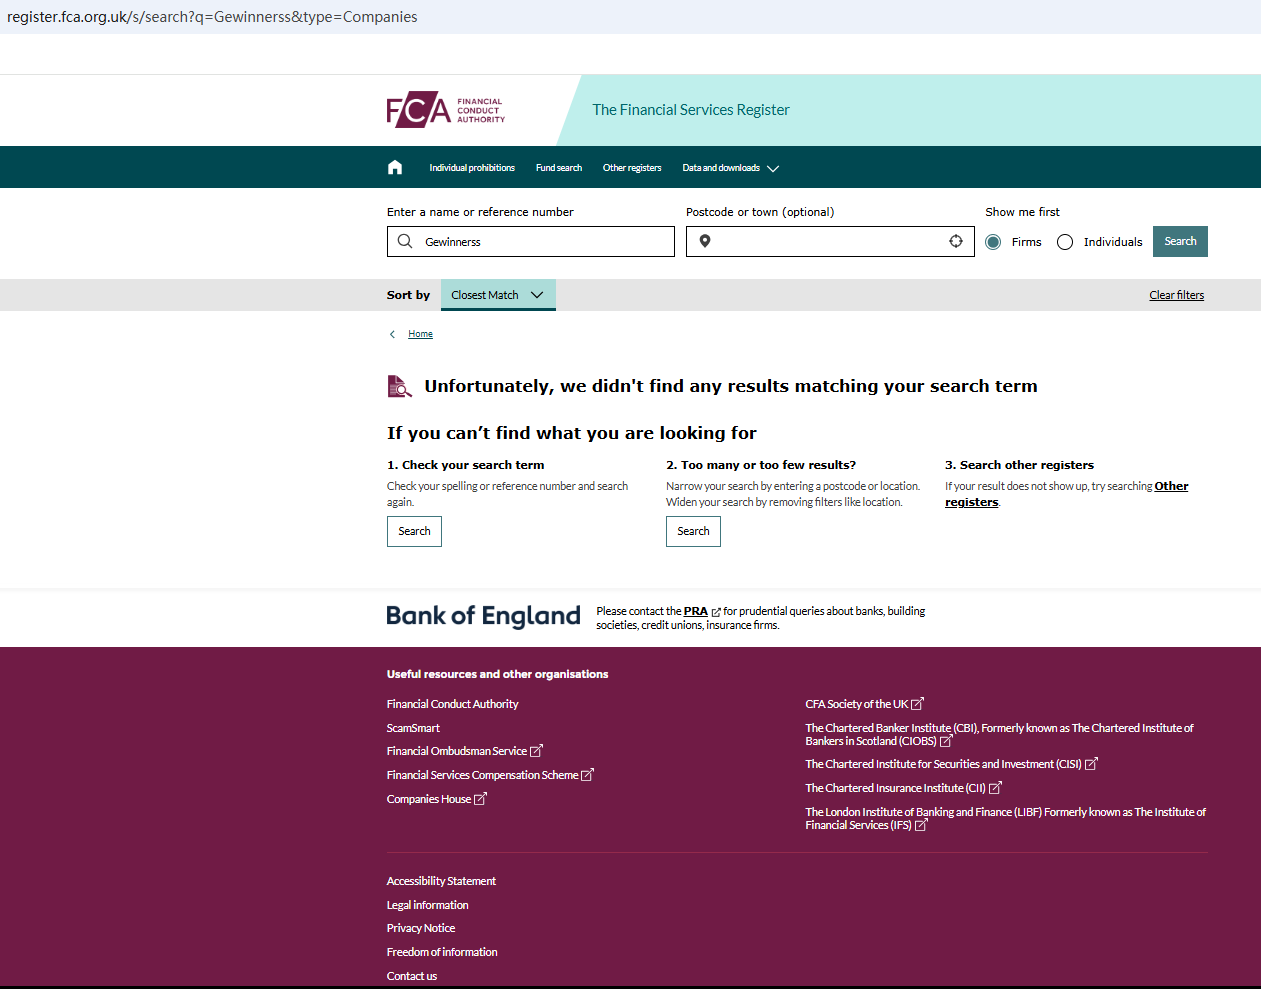Open London Institute of Banking and Finance link

coord(1005,818)
